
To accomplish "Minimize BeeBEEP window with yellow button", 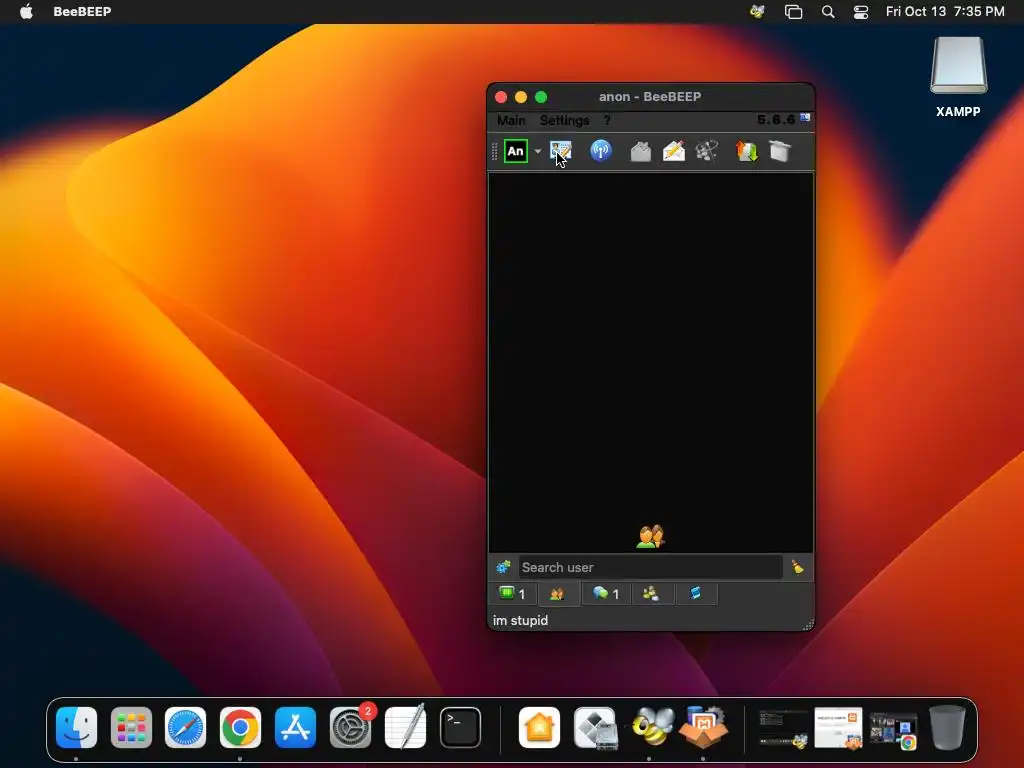I will (521, 97).
